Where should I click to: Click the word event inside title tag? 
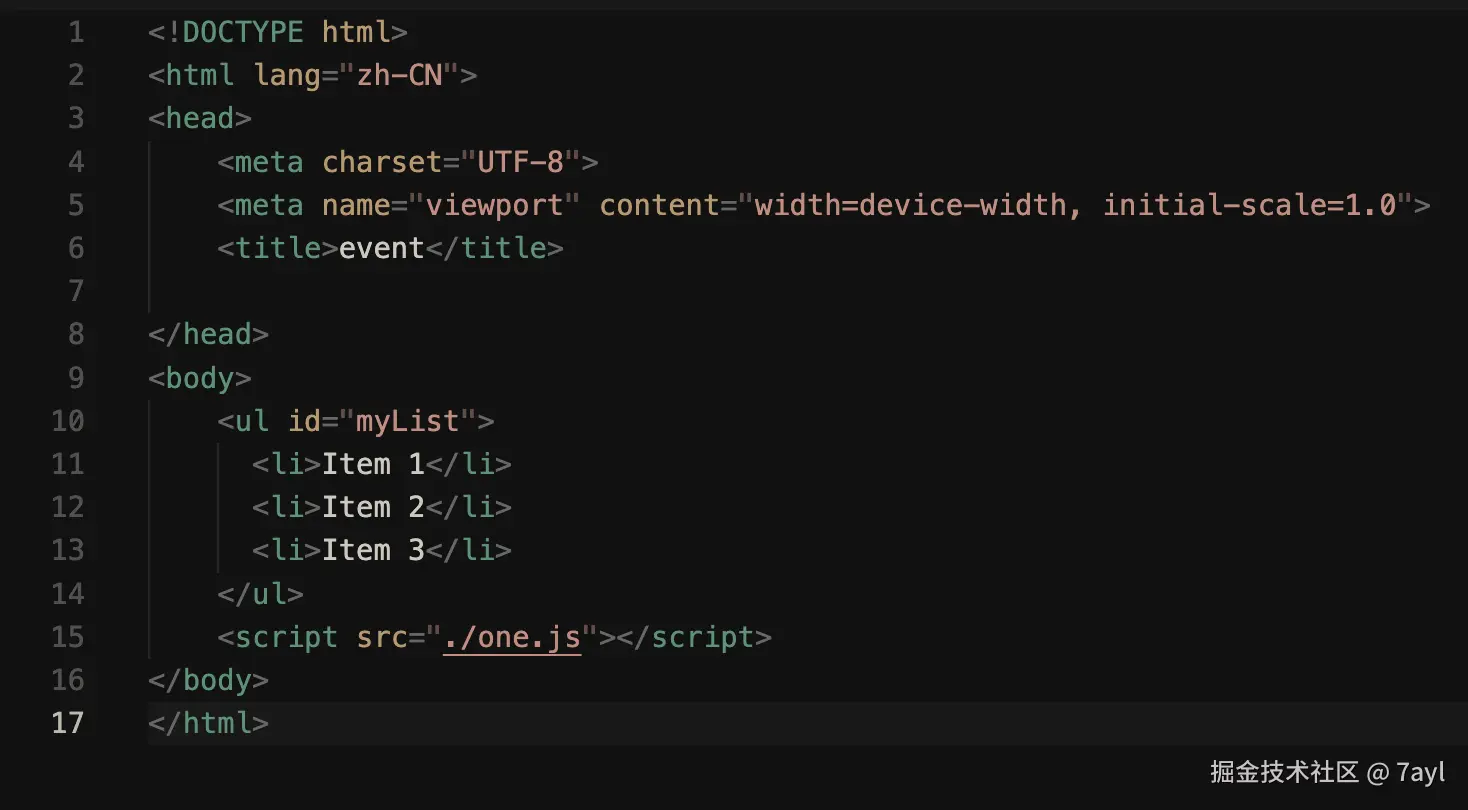pyautogui.click(x=382, y=248)
